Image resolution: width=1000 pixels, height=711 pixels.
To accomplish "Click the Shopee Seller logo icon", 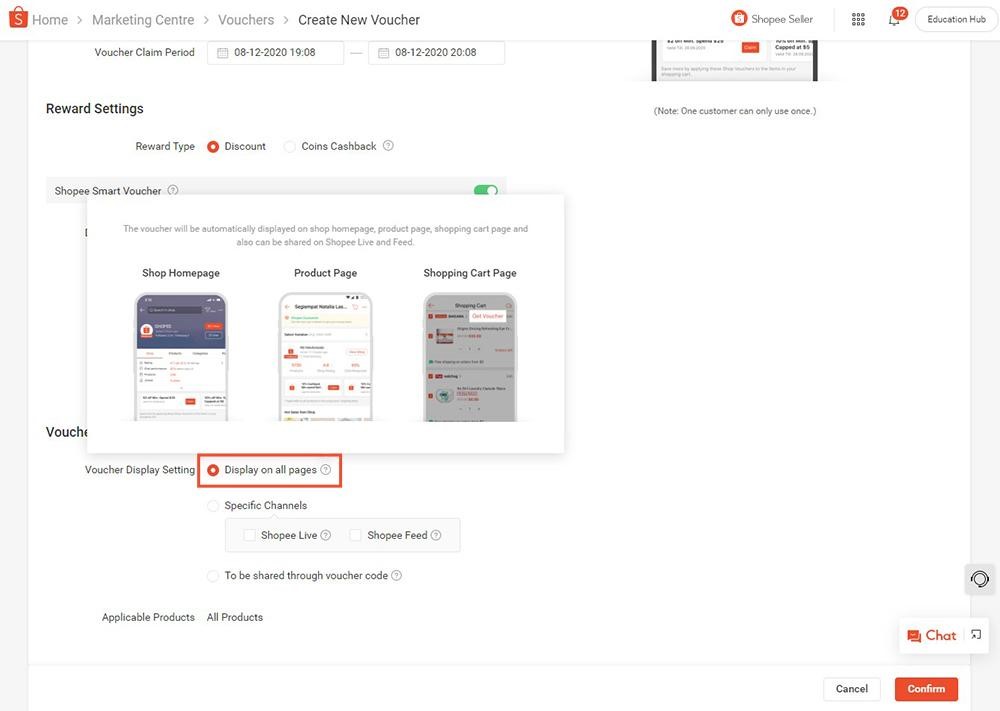I will coord(739,18).
